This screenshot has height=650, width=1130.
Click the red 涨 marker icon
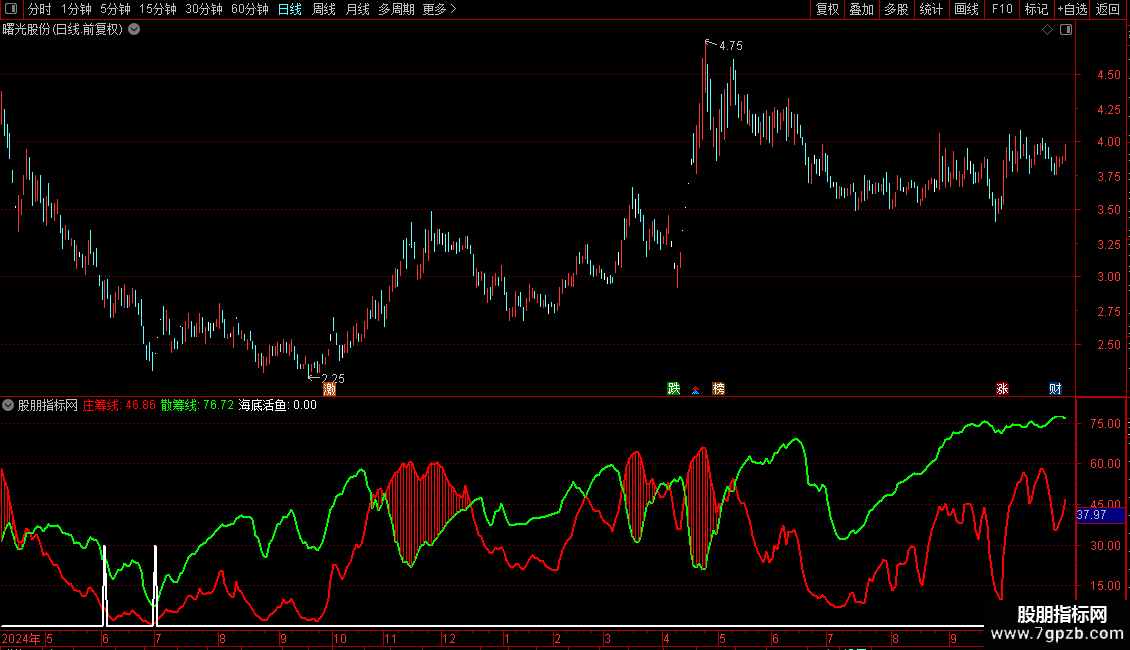coord(1002,389)
